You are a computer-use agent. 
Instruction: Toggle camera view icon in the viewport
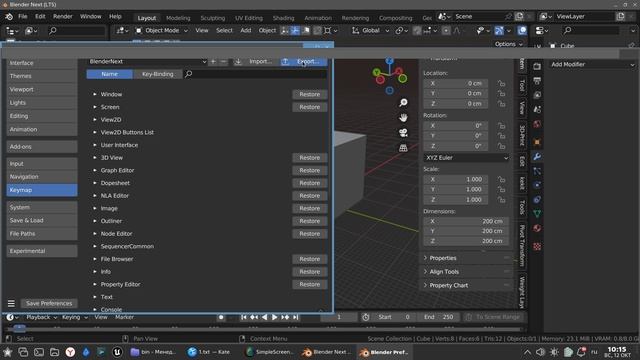403,133
